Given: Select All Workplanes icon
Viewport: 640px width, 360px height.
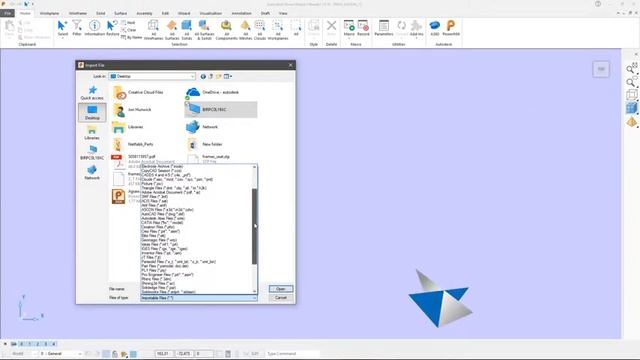Looking at the screenshot, I should (x=278, y=30).
